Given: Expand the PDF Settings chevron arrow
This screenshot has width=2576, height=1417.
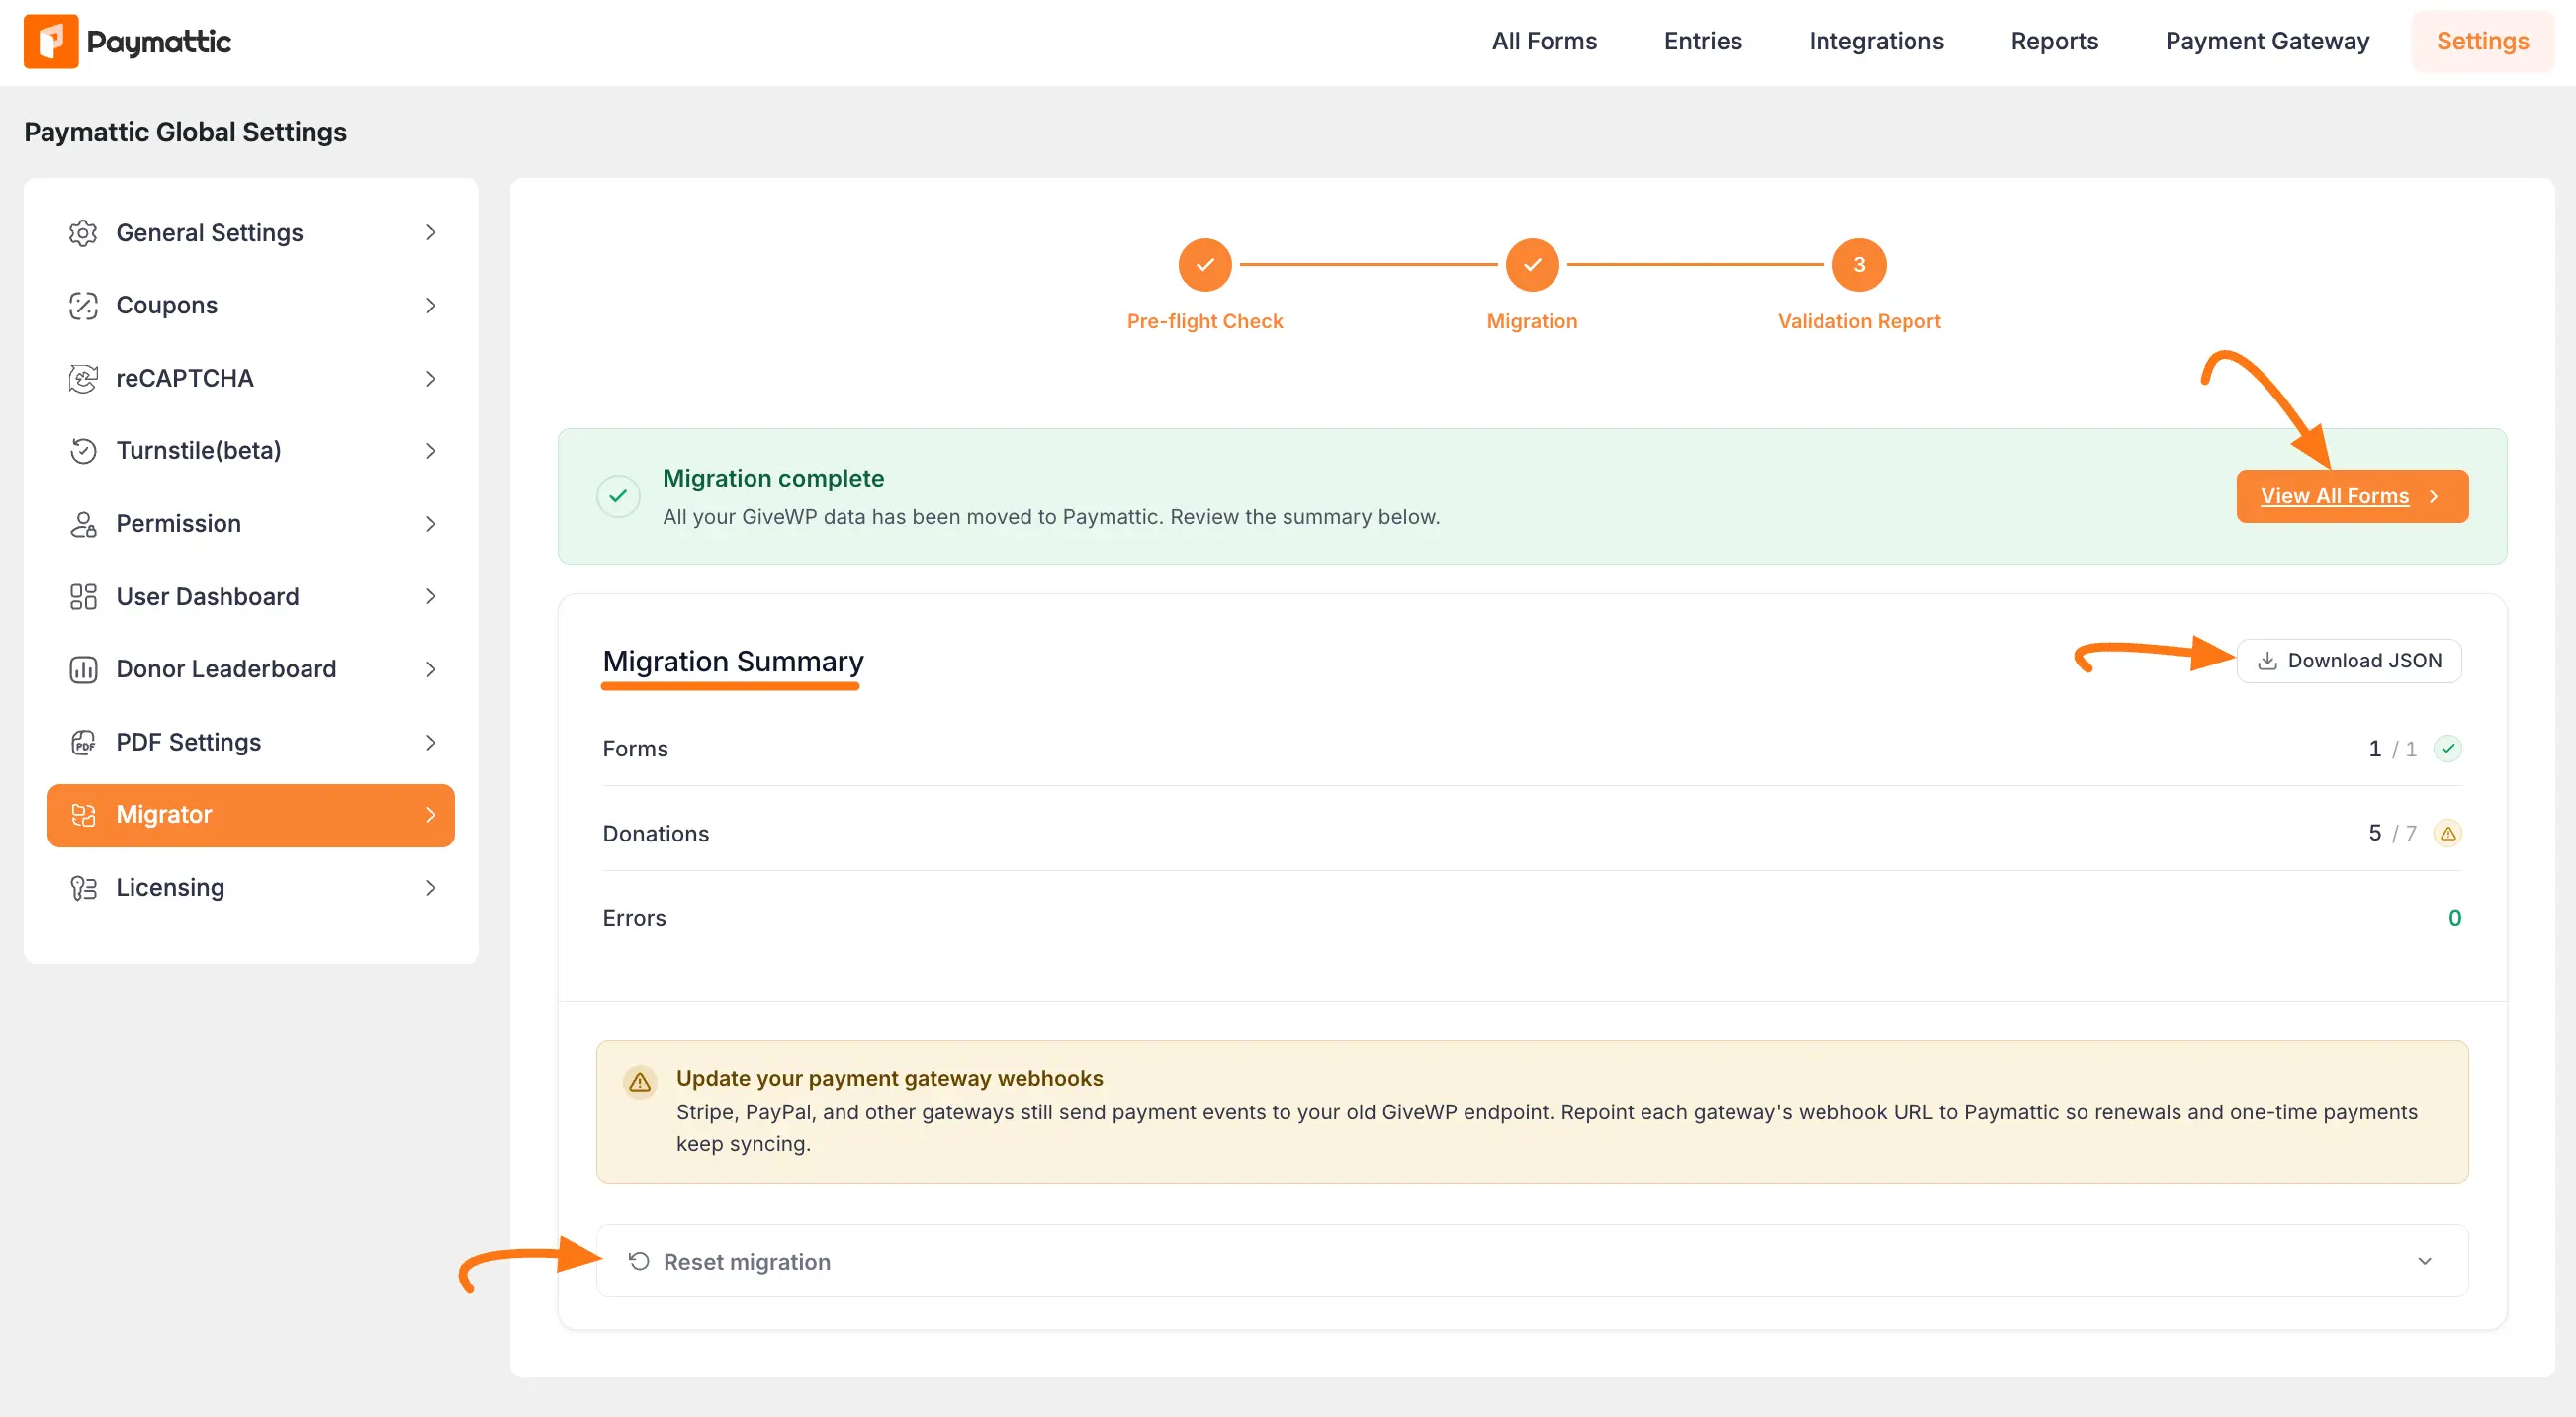Looking at the screenshot, I should [x=431, y=742].
